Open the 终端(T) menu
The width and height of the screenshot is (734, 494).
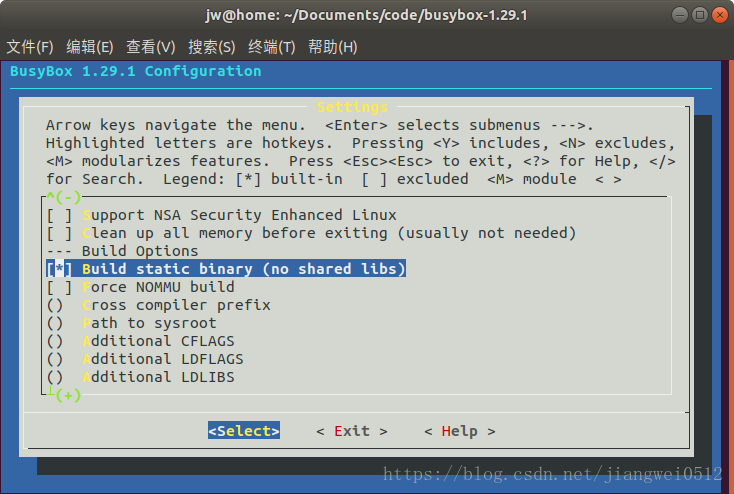coord(272,47)
